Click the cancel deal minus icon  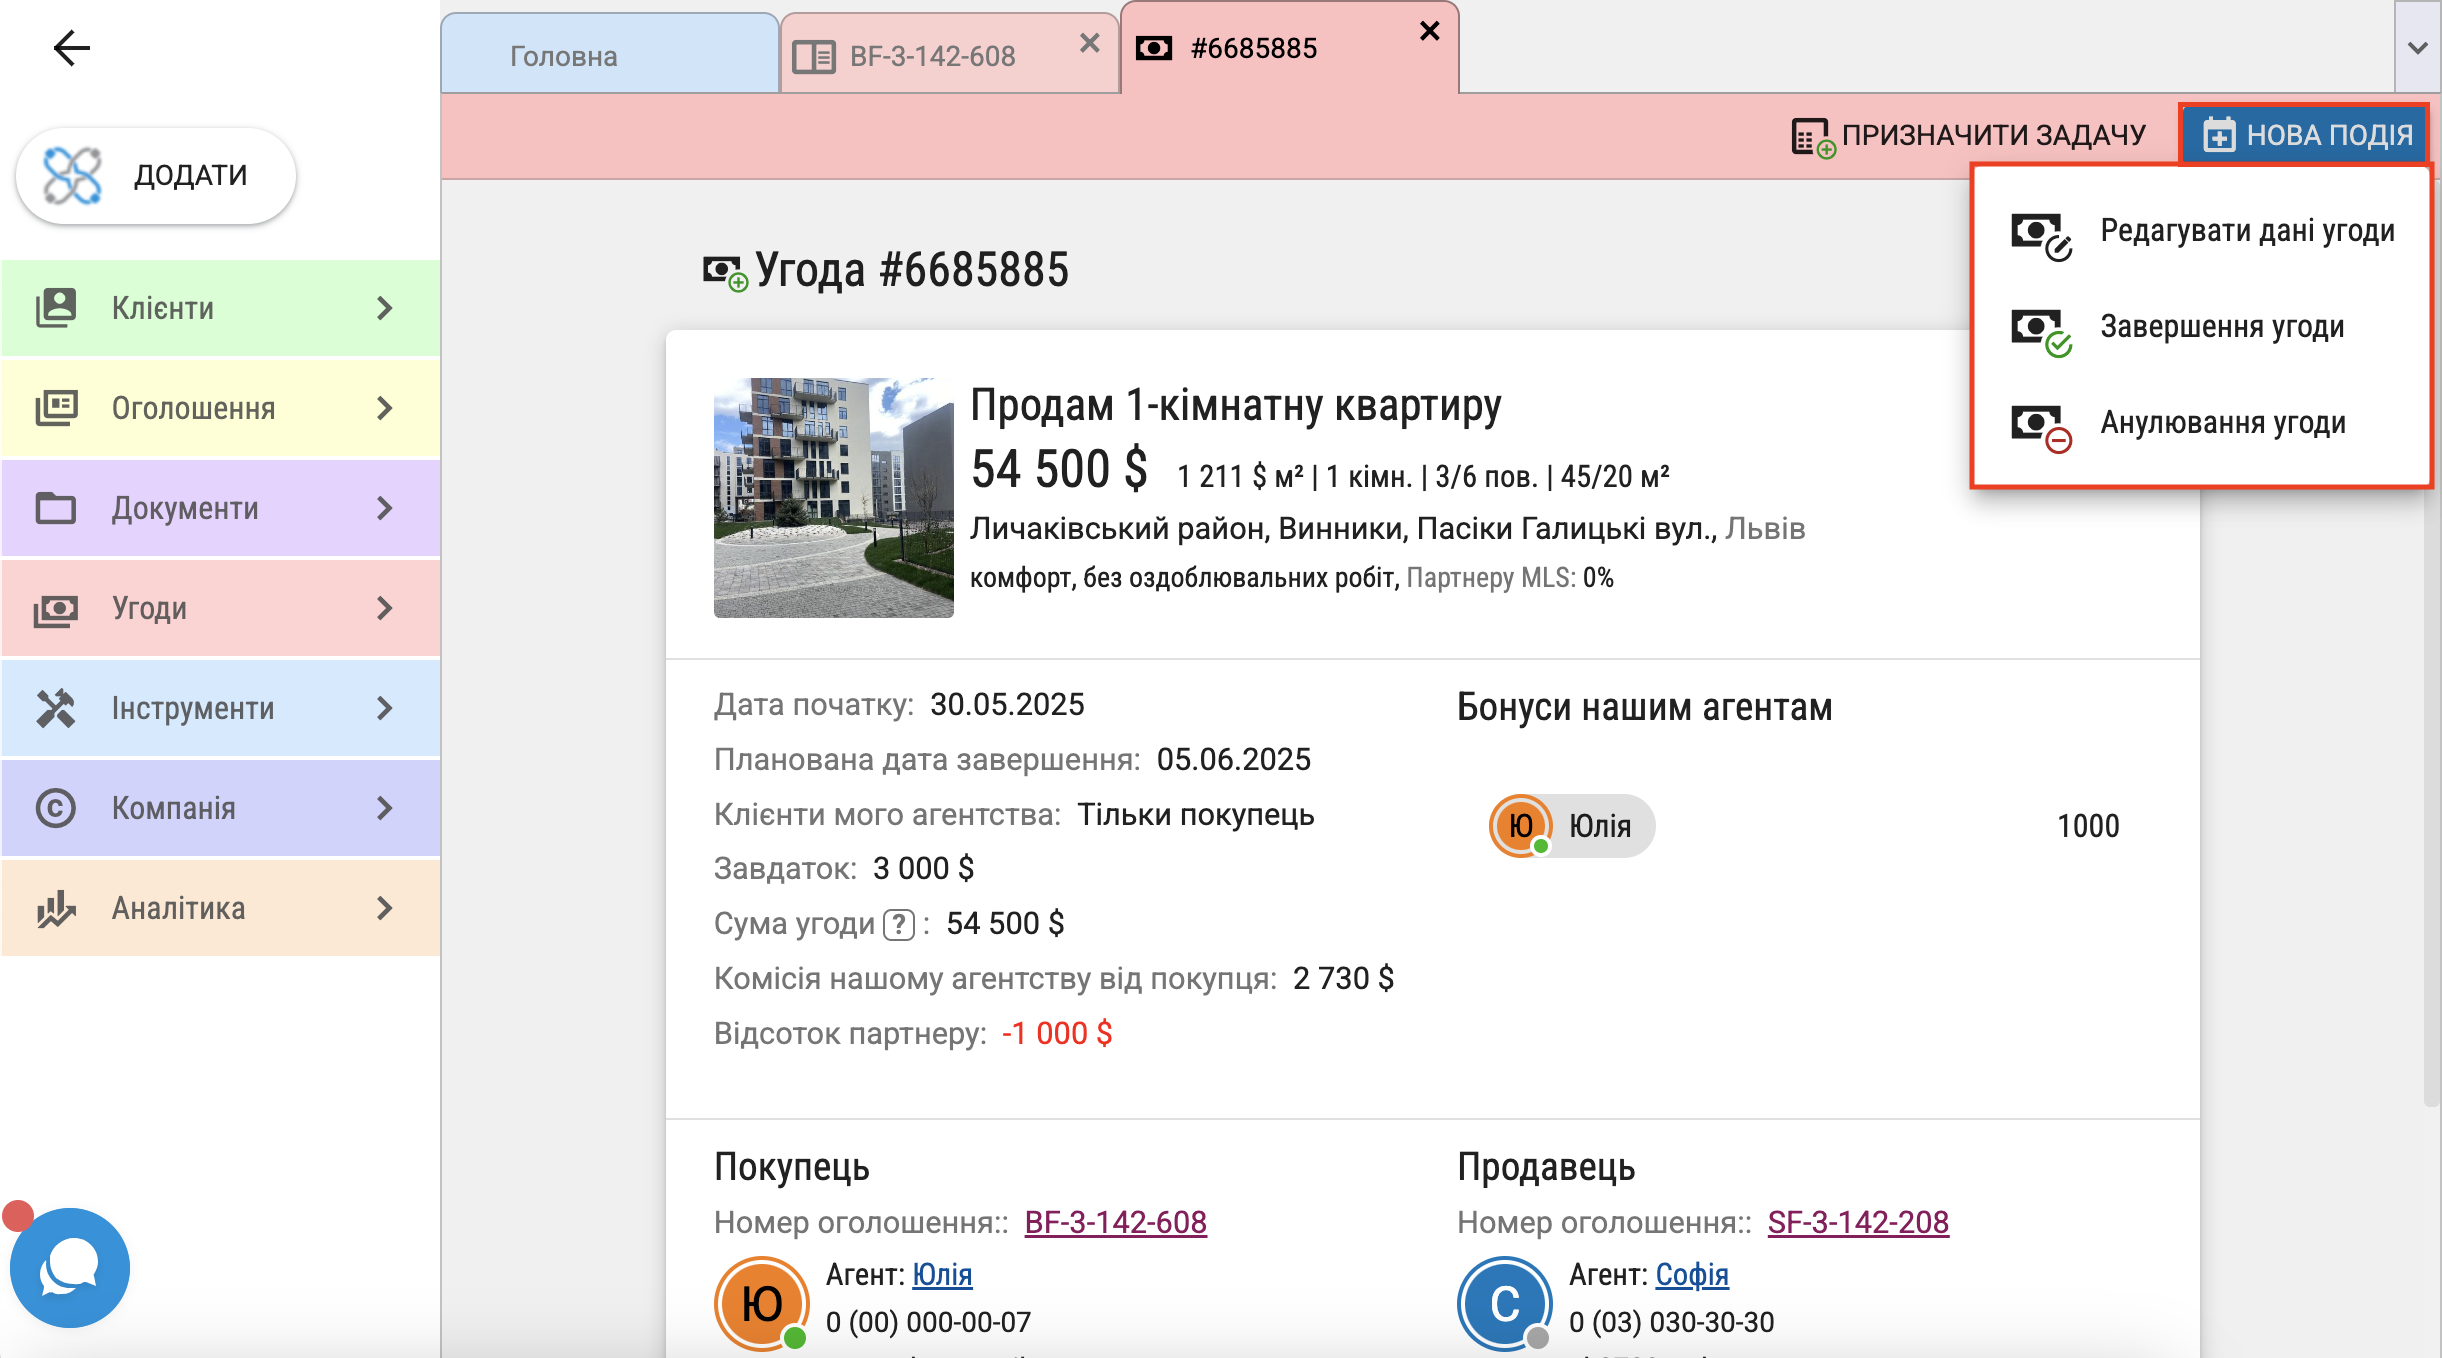[x=2040, y=427]
